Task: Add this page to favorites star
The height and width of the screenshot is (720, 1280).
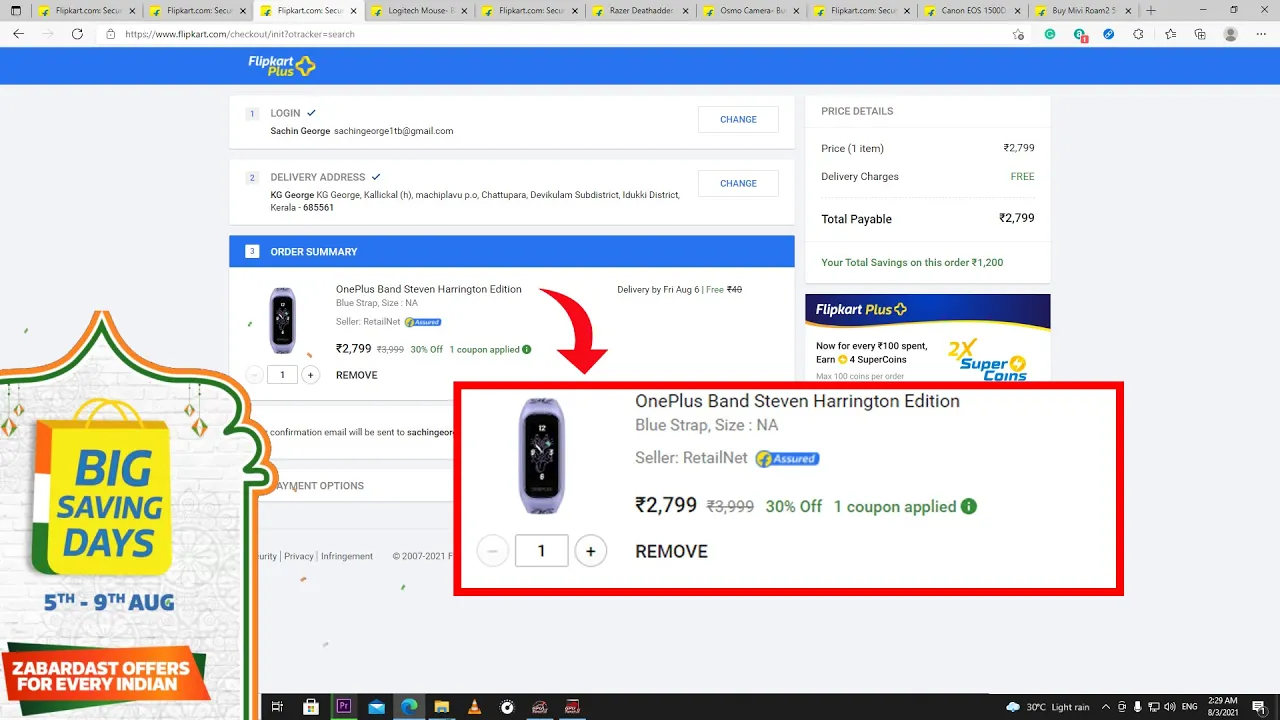Action: pos(1018,34)
